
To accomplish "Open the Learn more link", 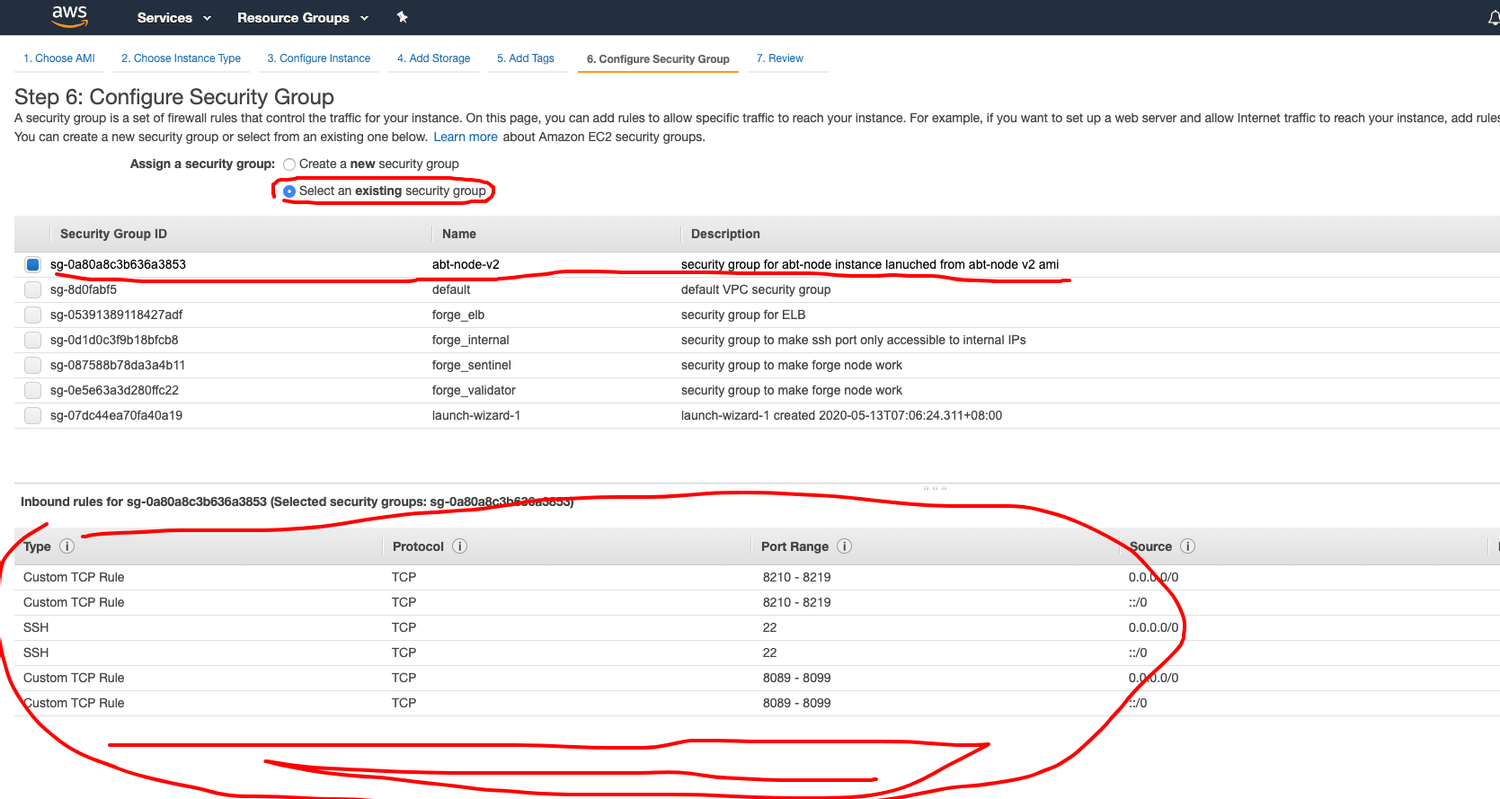I will click(465, 137).
